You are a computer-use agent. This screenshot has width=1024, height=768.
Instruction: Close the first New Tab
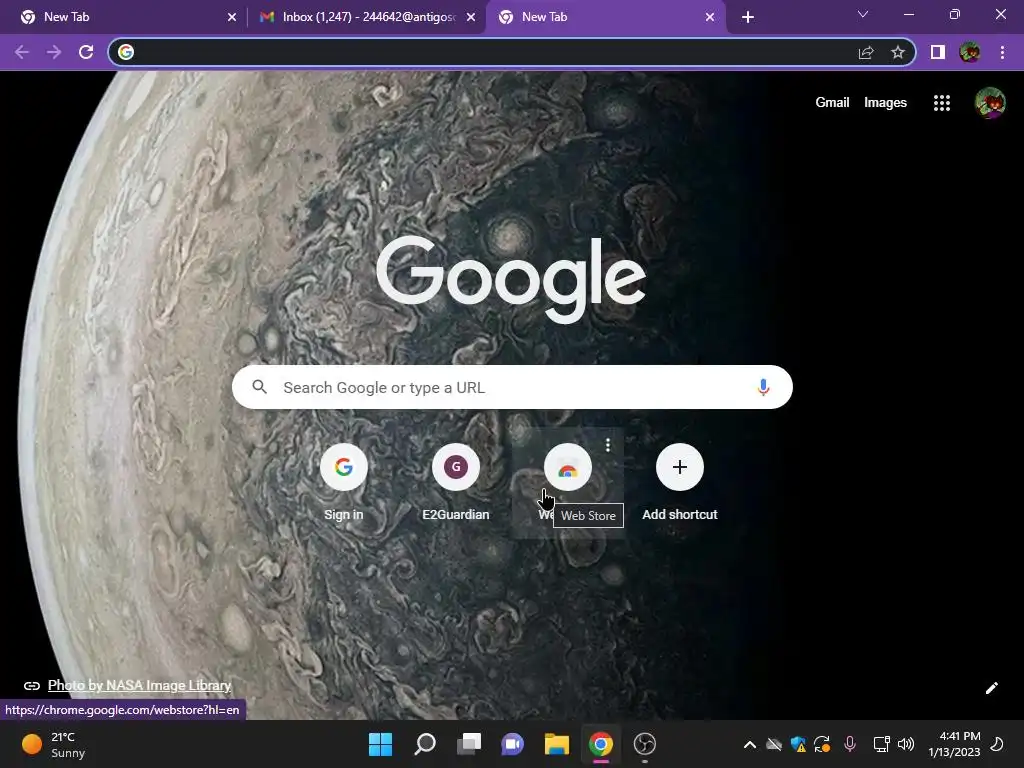coord(232,17)
